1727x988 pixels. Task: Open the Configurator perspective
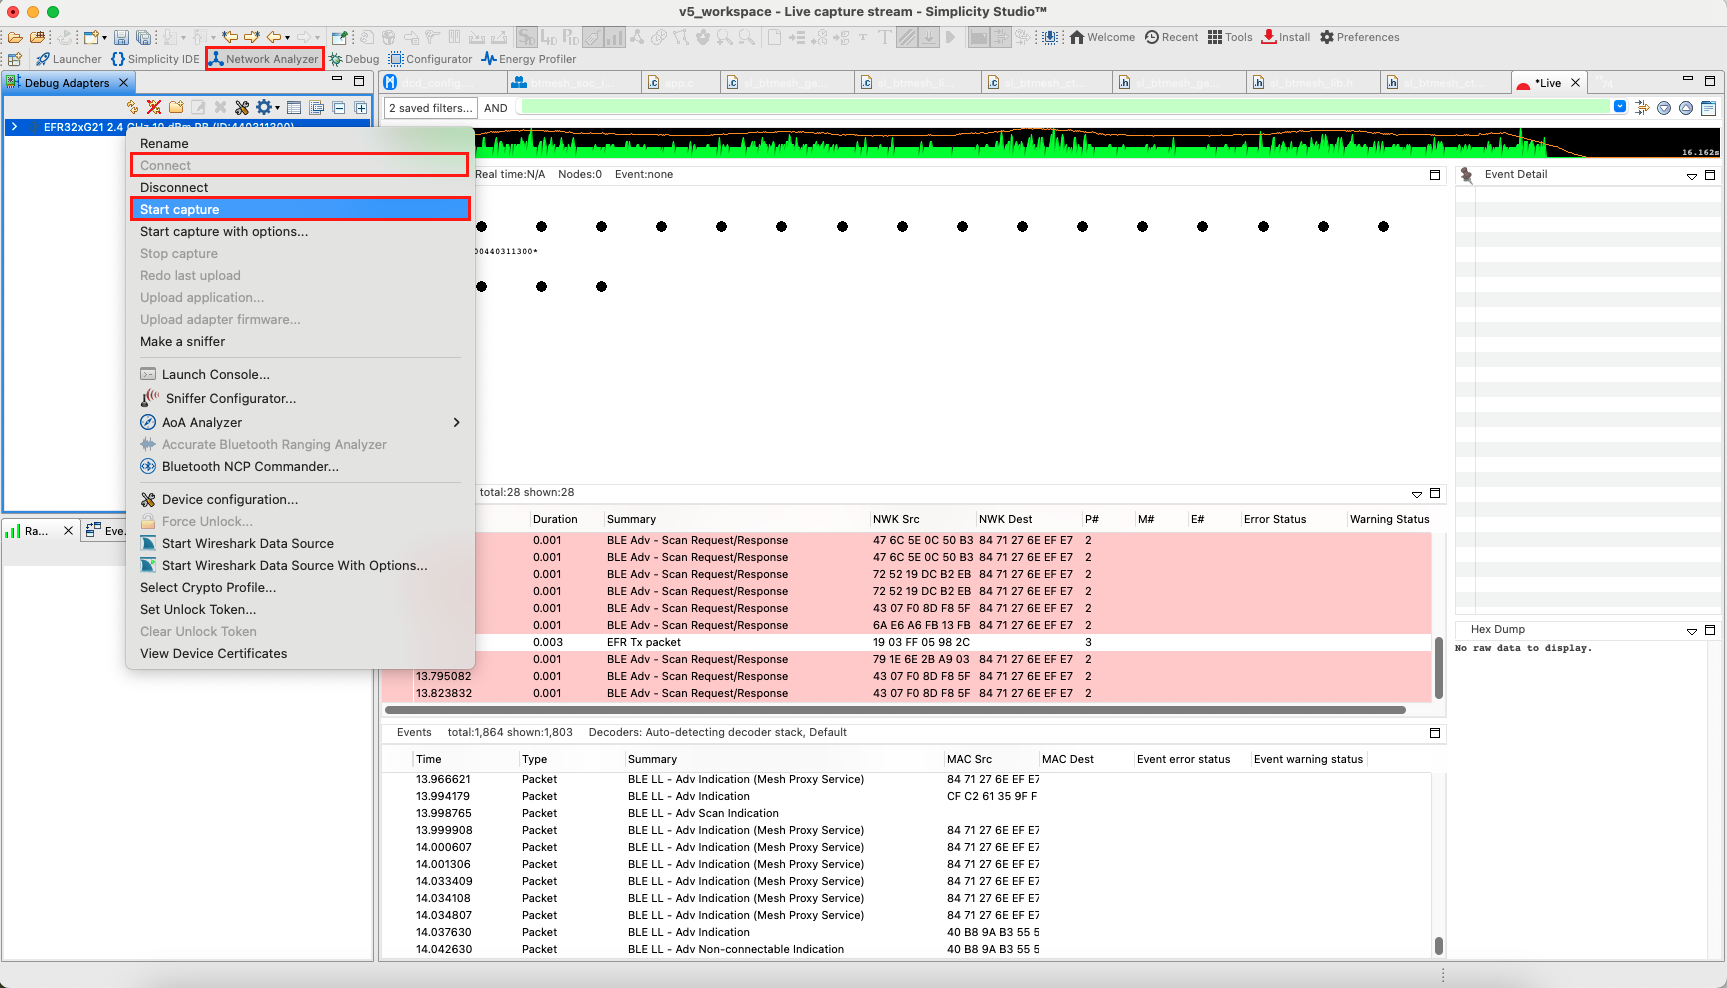click(x=431, y=59)
